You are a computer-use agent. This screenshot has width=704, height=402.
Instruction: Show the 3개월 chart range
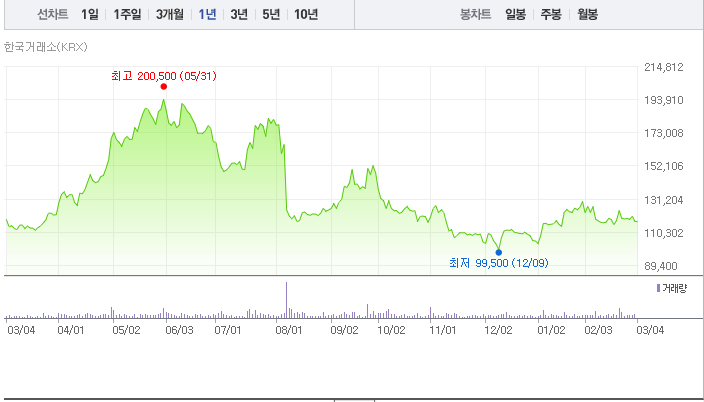coord(170,14)
